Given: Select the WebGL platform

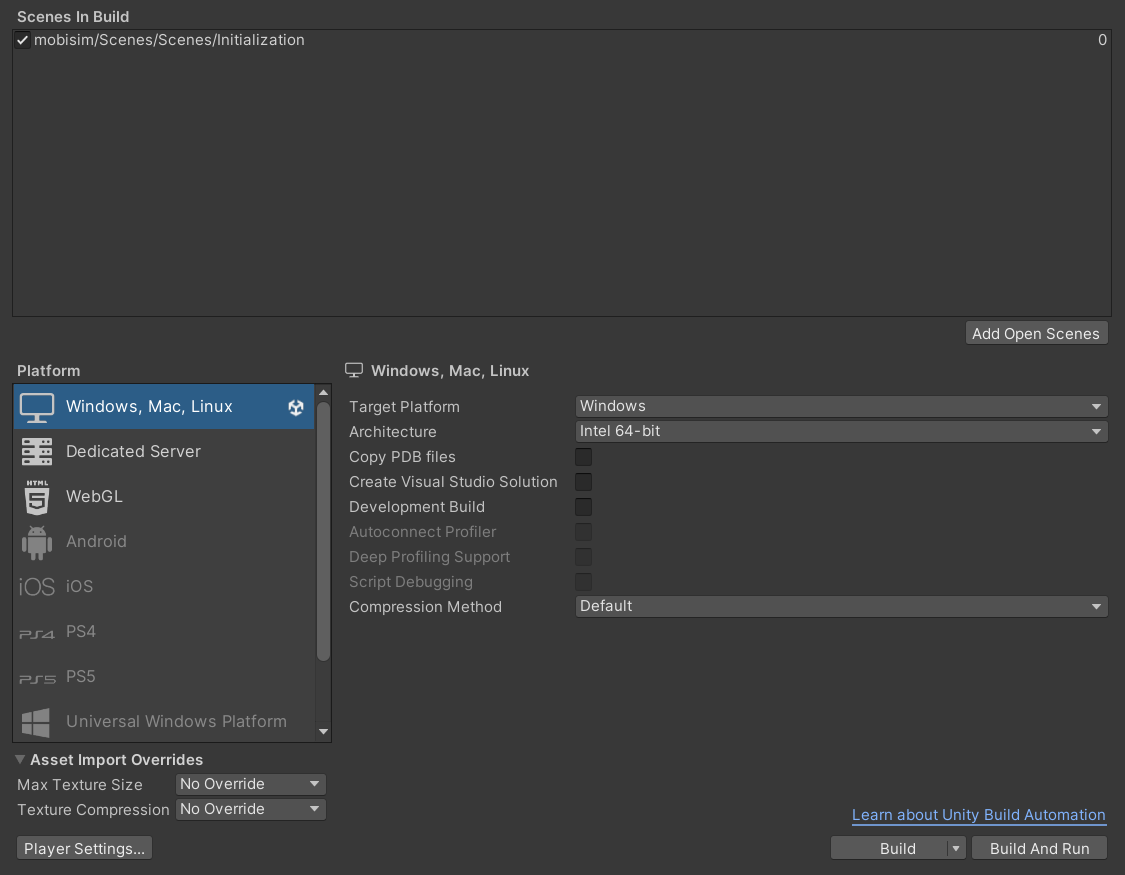Looking at the screenshot, I should (x=164, y=497).
